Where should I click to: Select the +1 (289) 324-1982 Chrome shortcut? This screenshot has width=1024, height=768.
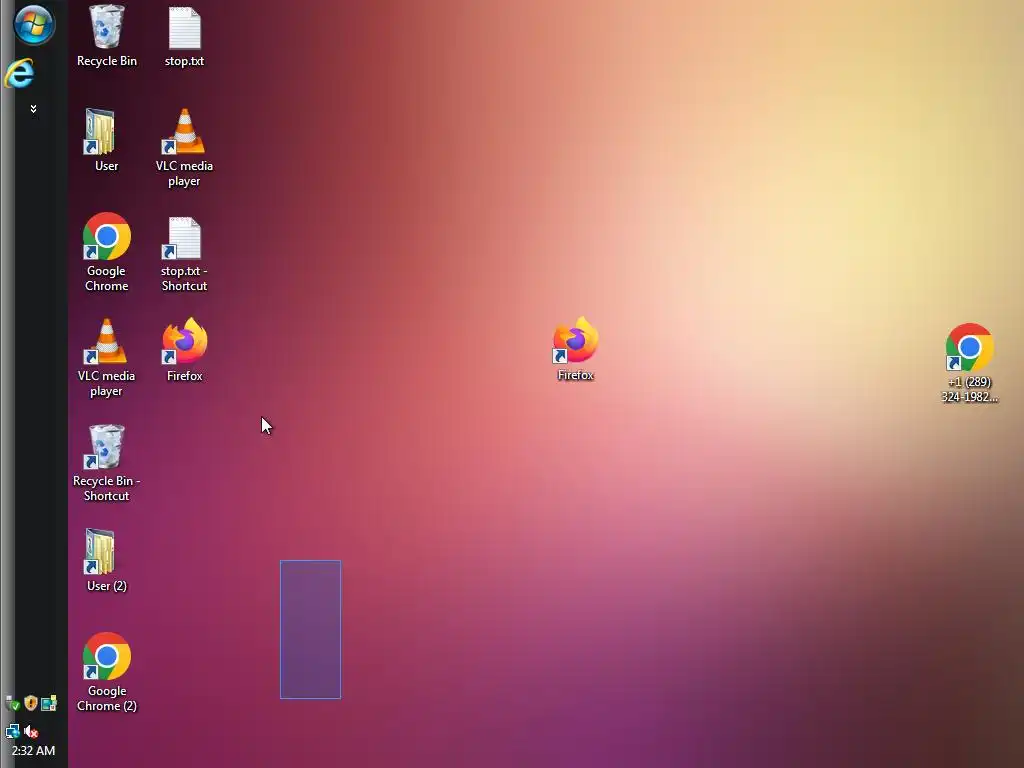tap(969, 364)
